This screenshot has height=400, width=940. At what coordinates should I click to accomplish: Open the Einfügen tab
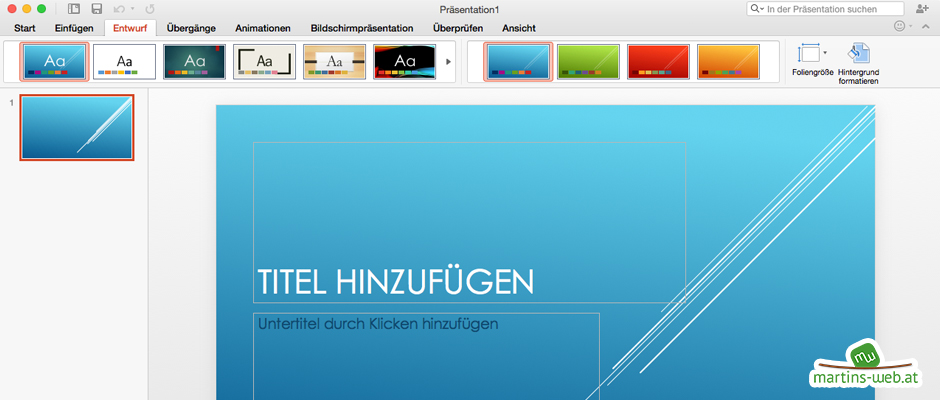coord(74,28)
